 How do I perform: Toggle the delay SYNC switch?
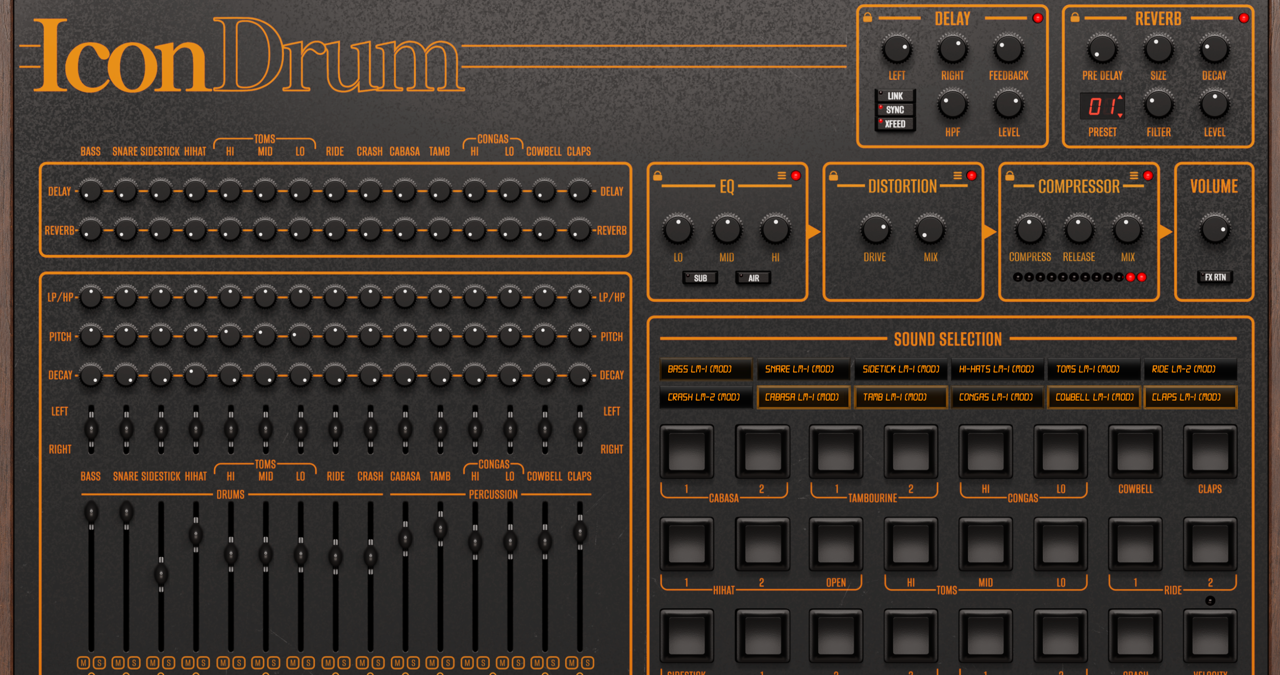pos(895,111)
